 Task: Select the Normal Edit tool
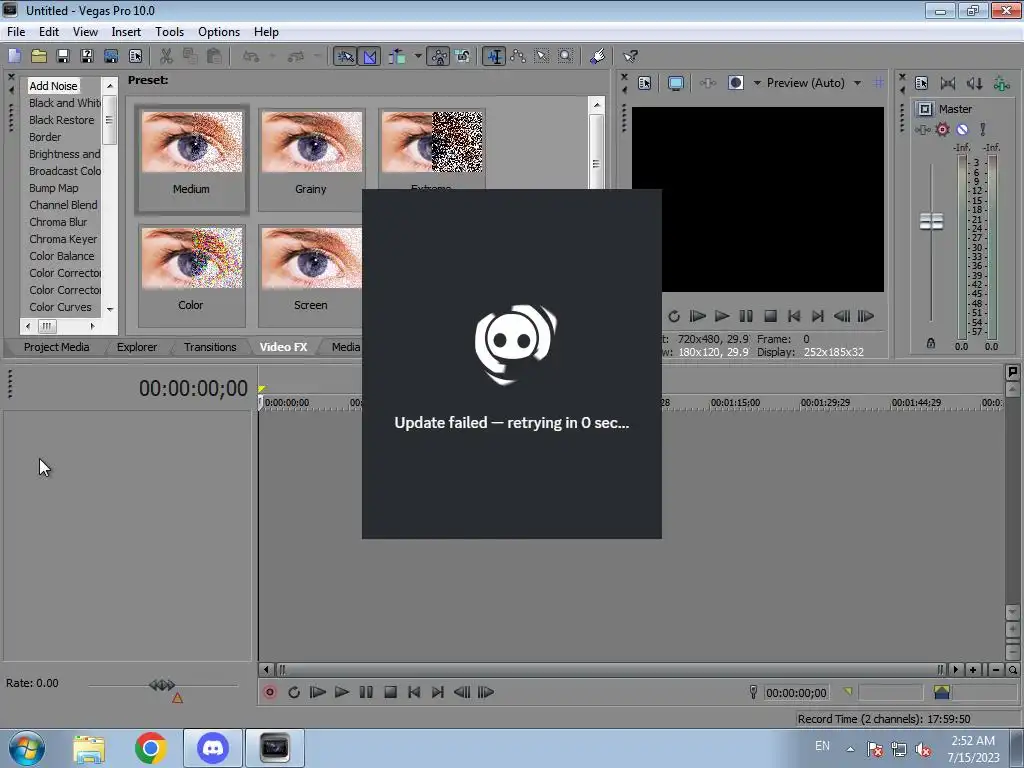494,56
